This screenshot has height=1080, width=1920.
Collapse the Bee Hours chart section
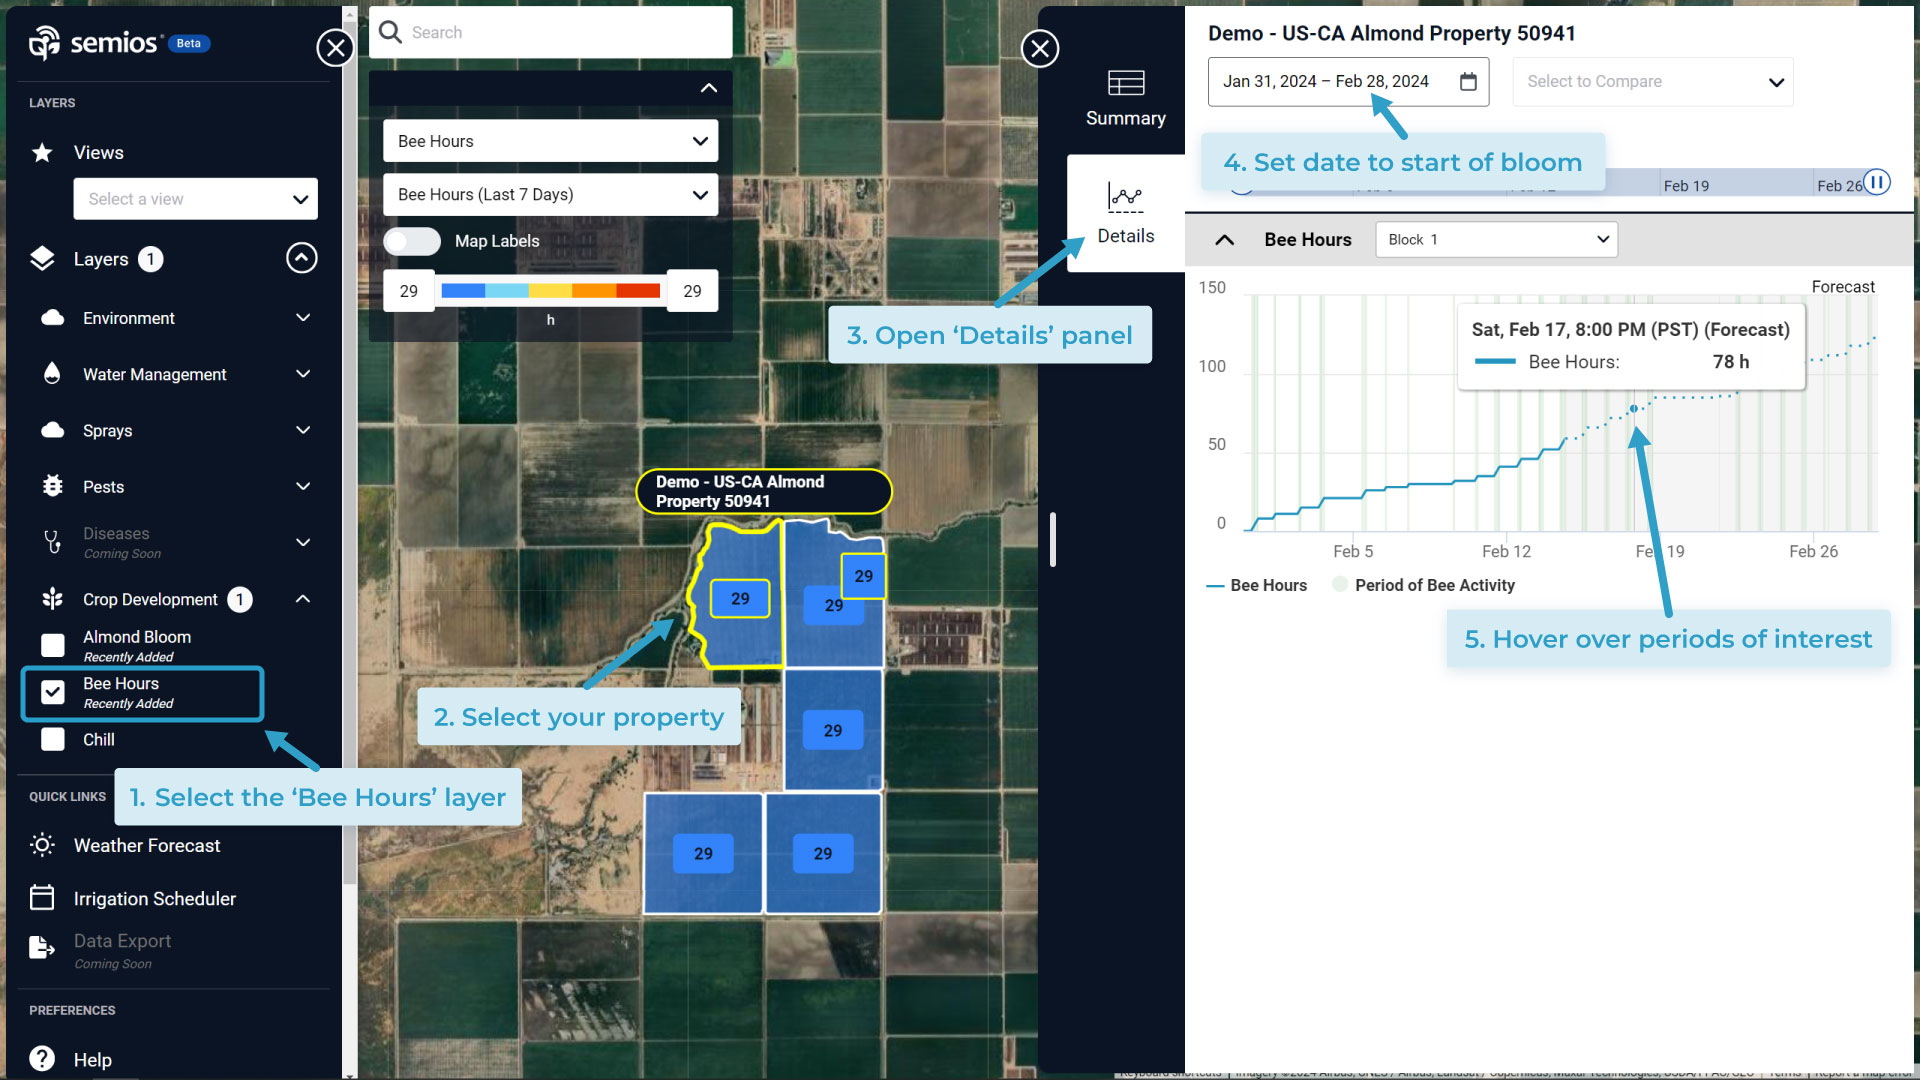[x=1224, y=240]
